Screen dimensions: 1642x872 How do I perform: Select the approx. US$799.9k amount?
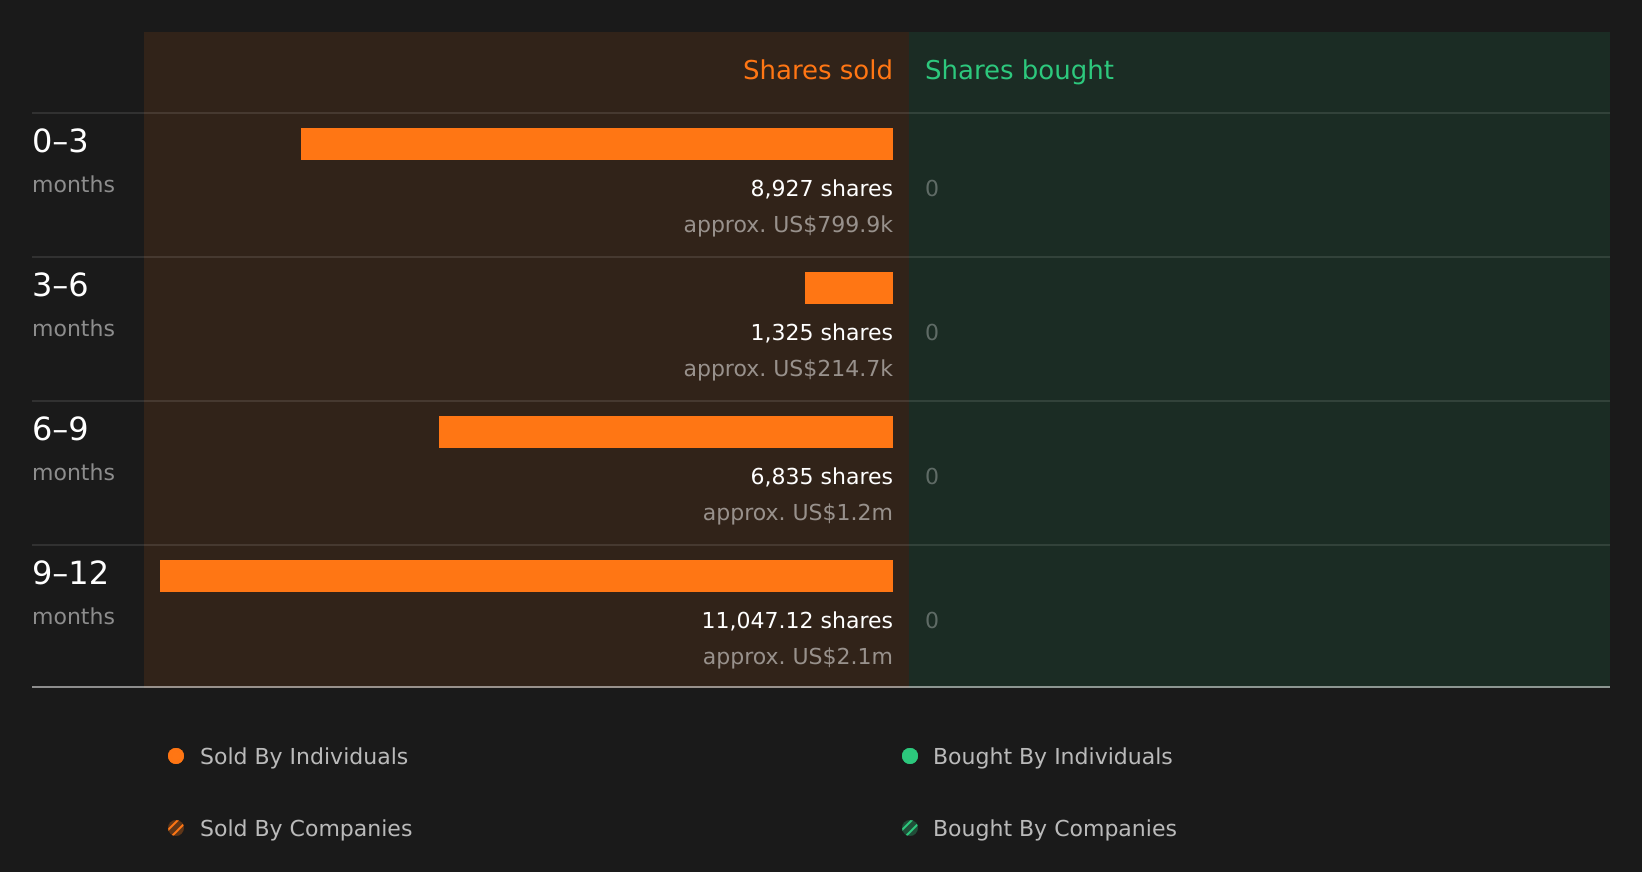pos(788,224)
